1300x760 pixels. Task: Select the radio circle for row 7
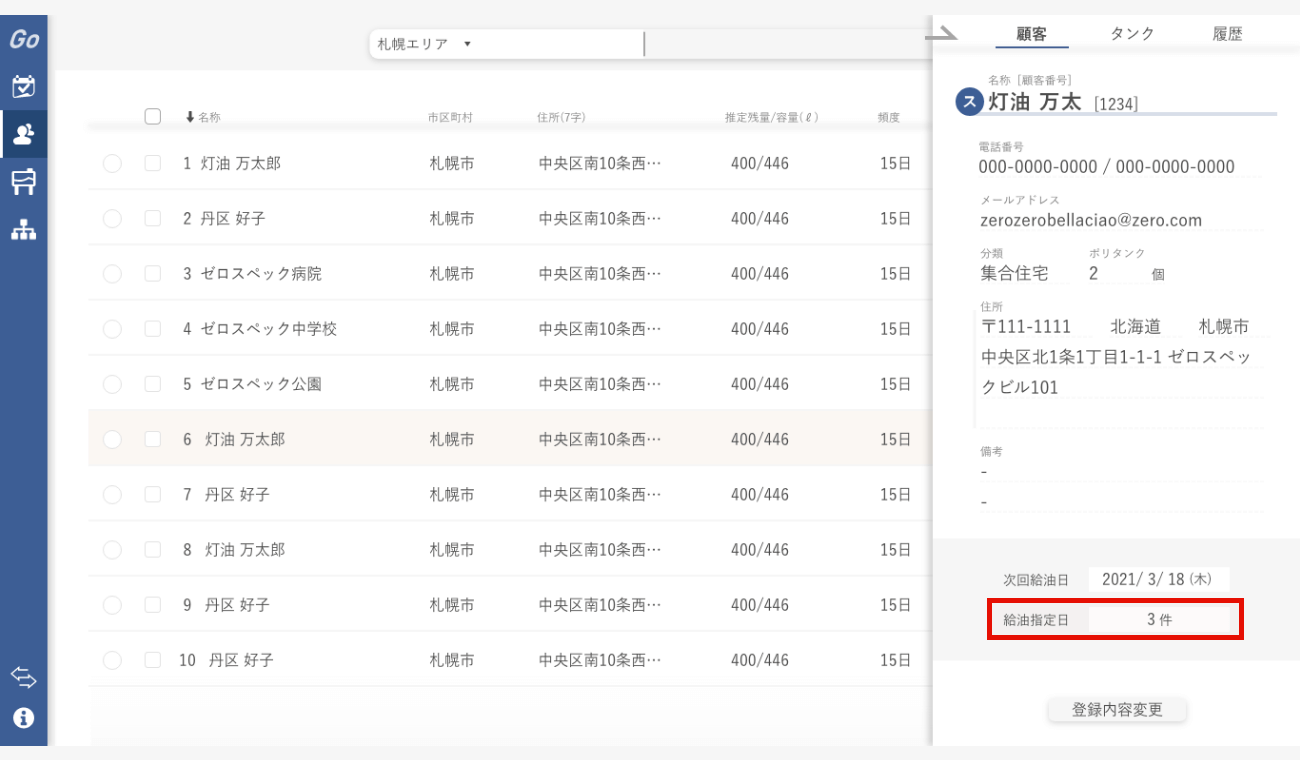click(x=112, y=494)
